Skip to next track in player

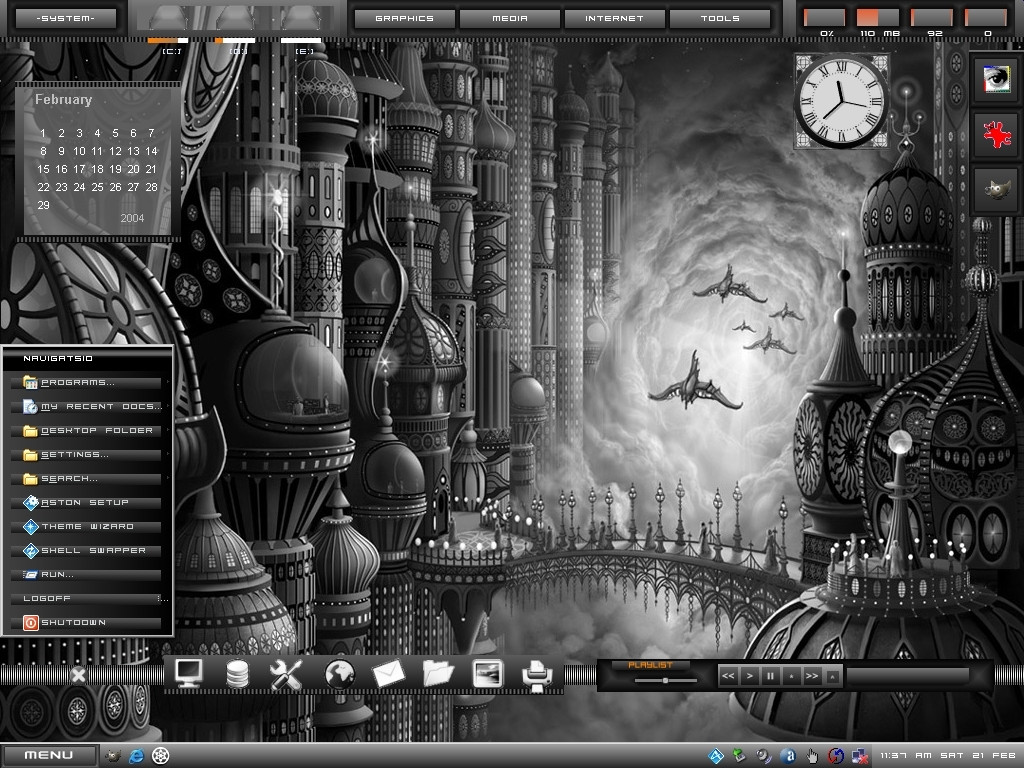click(x=812, y=676)
